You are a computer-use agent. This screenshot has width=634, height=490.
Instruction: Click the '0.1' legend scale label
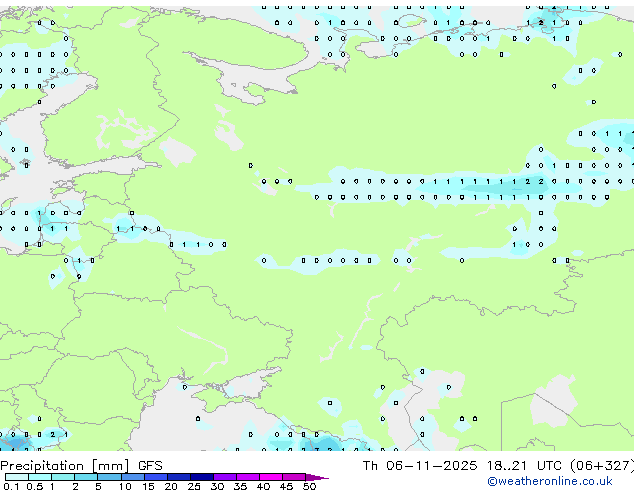(x=11, y=486)
